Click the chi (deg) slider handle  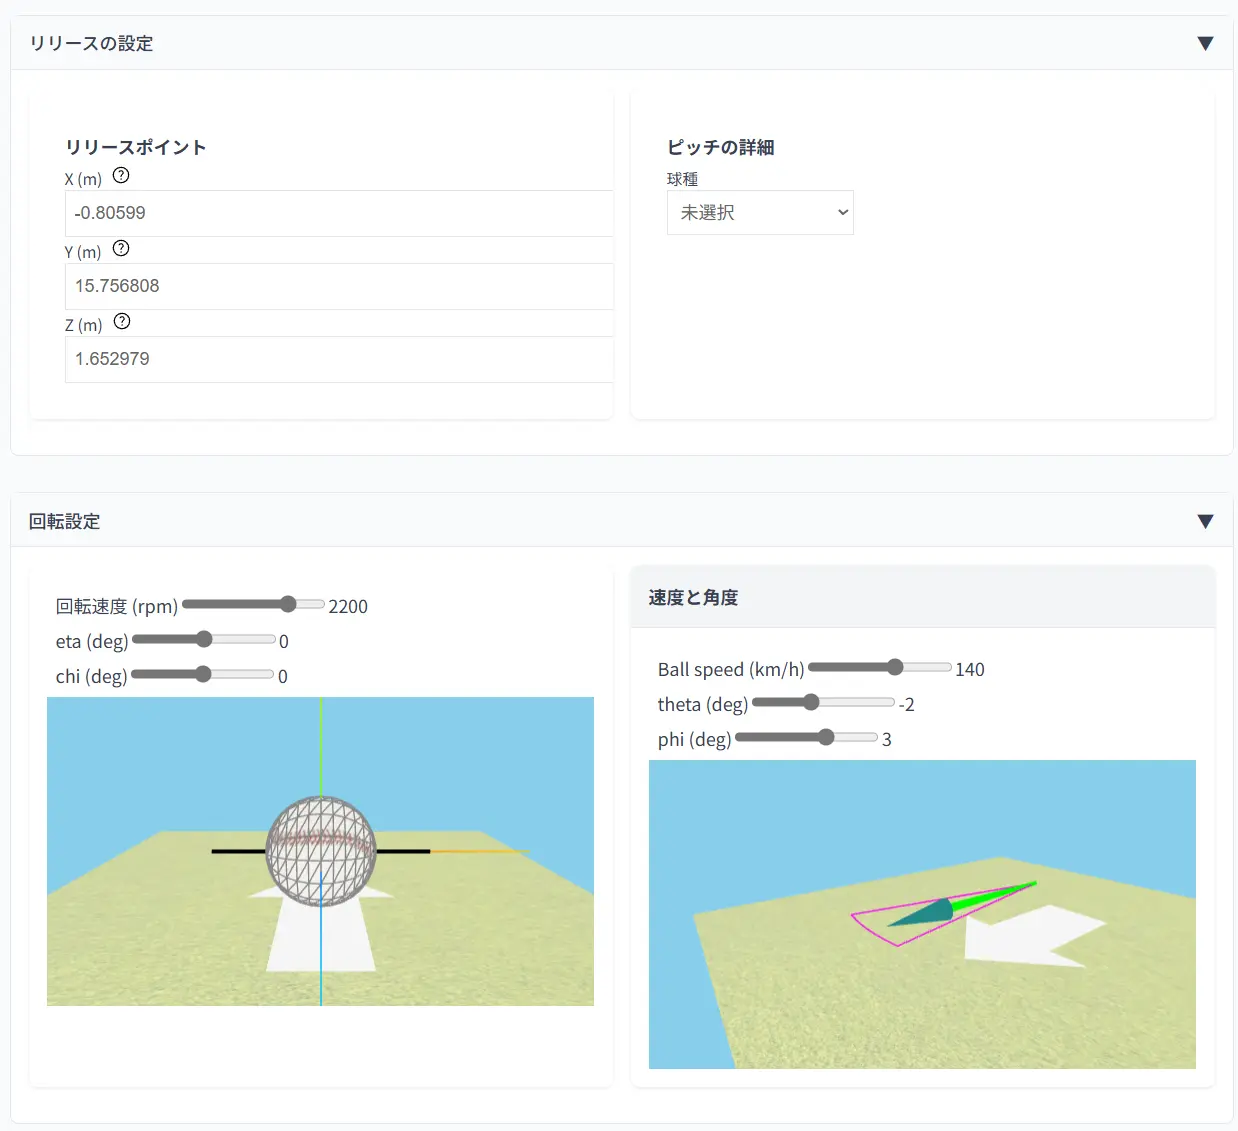[203, 675]
